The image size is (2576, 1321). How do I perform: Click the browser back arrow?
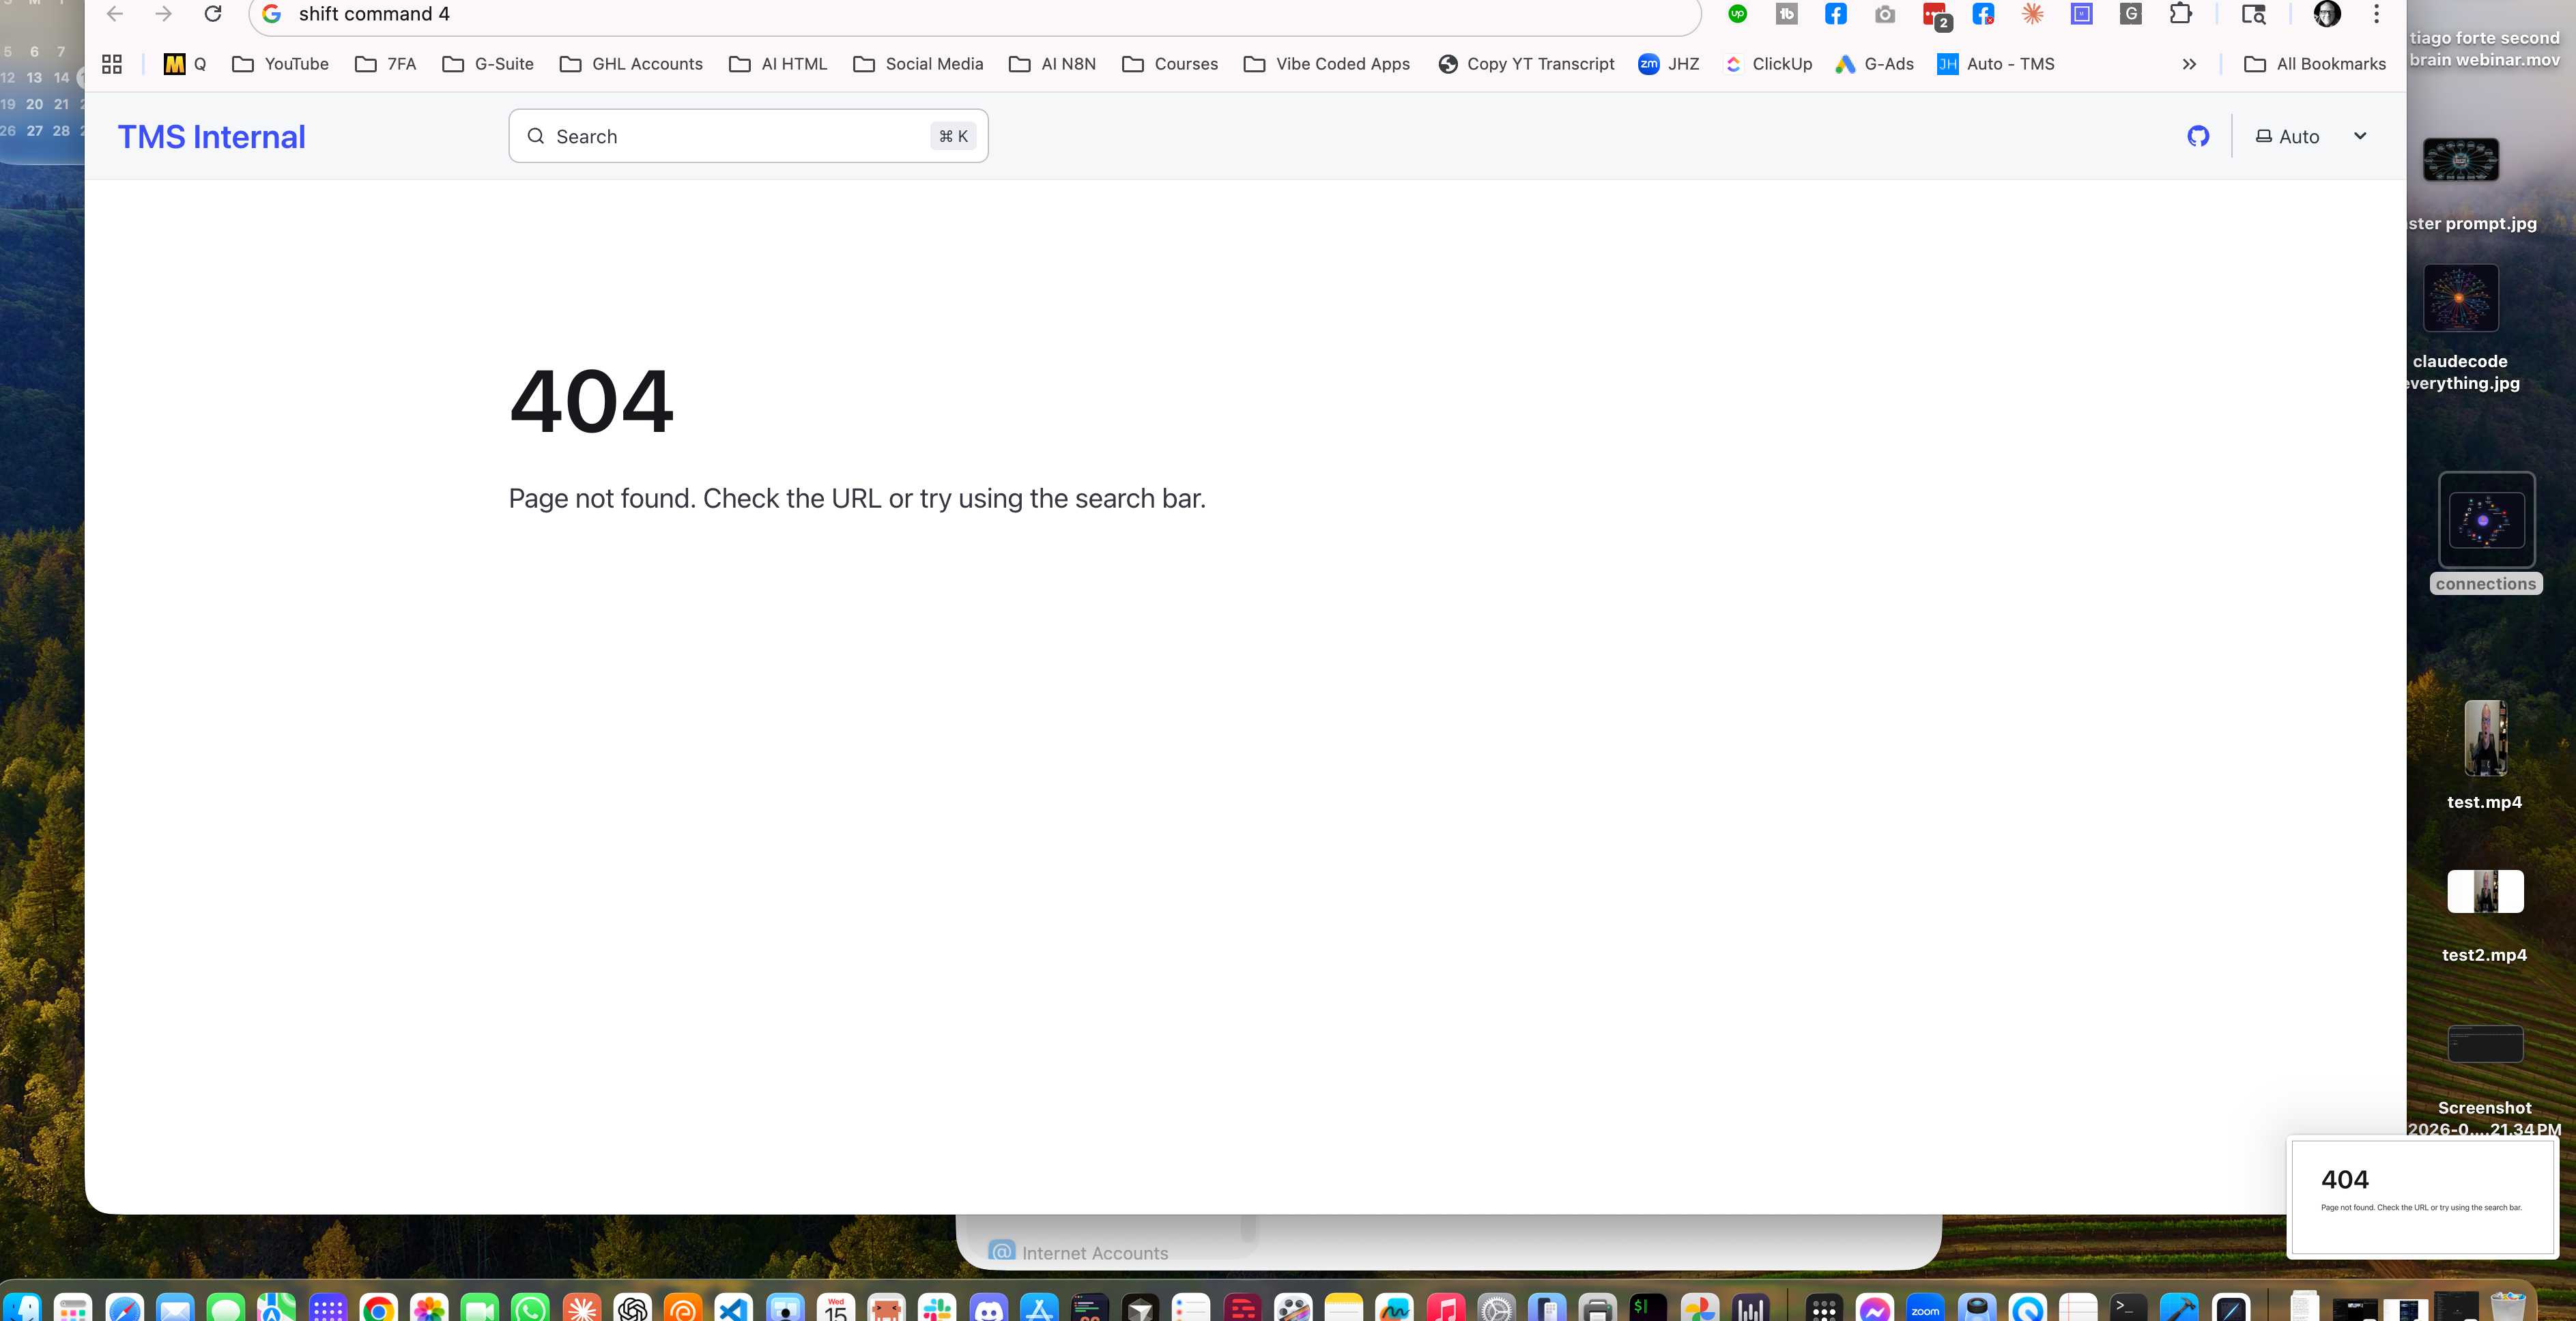(x=115, y=14)
